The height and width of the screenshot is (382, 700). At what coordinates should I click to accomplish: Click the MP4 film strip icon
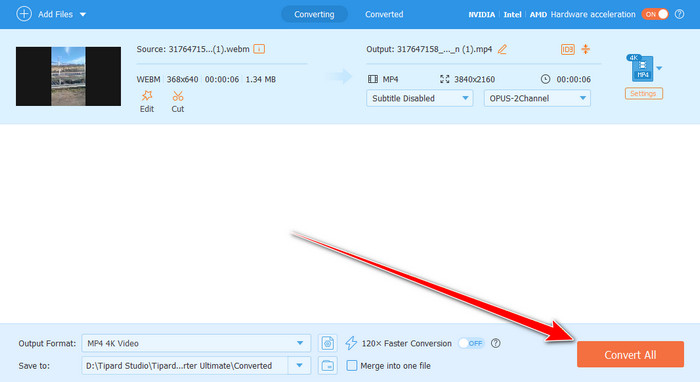[x=373, y=79]
